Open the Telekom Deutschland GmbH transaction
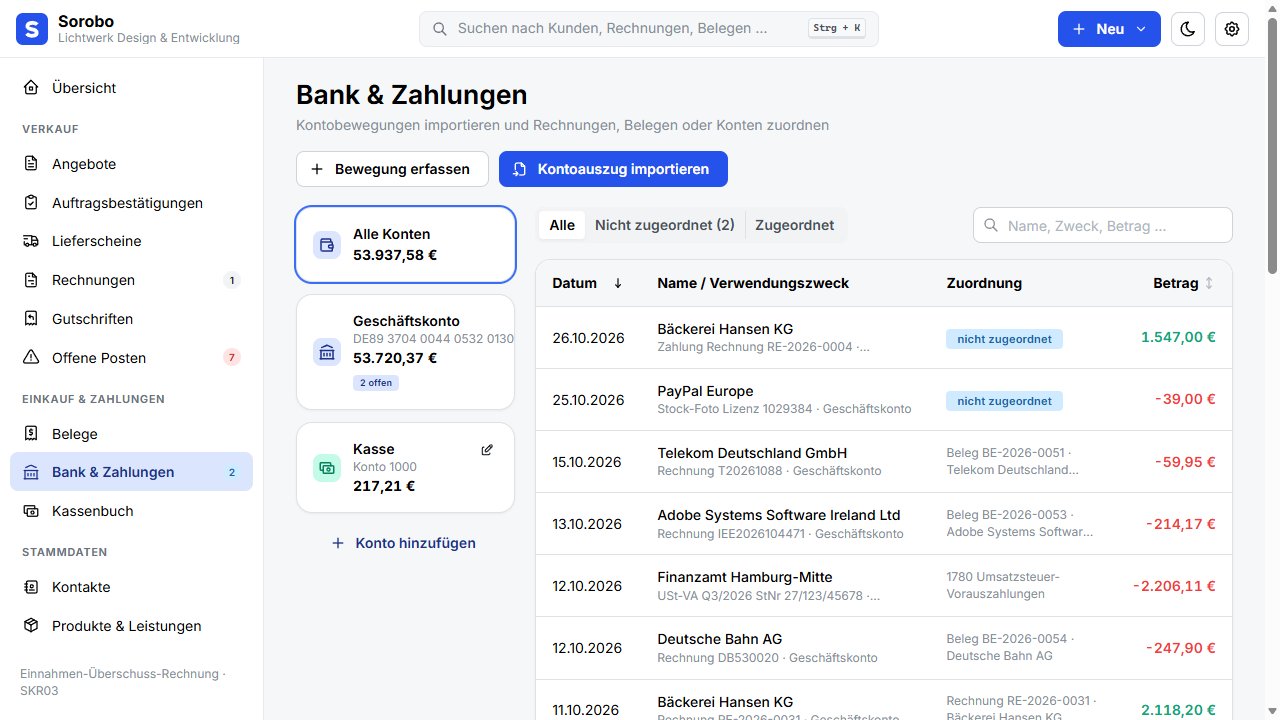This screenshot has width=1280, height=720. pos(884,462)
